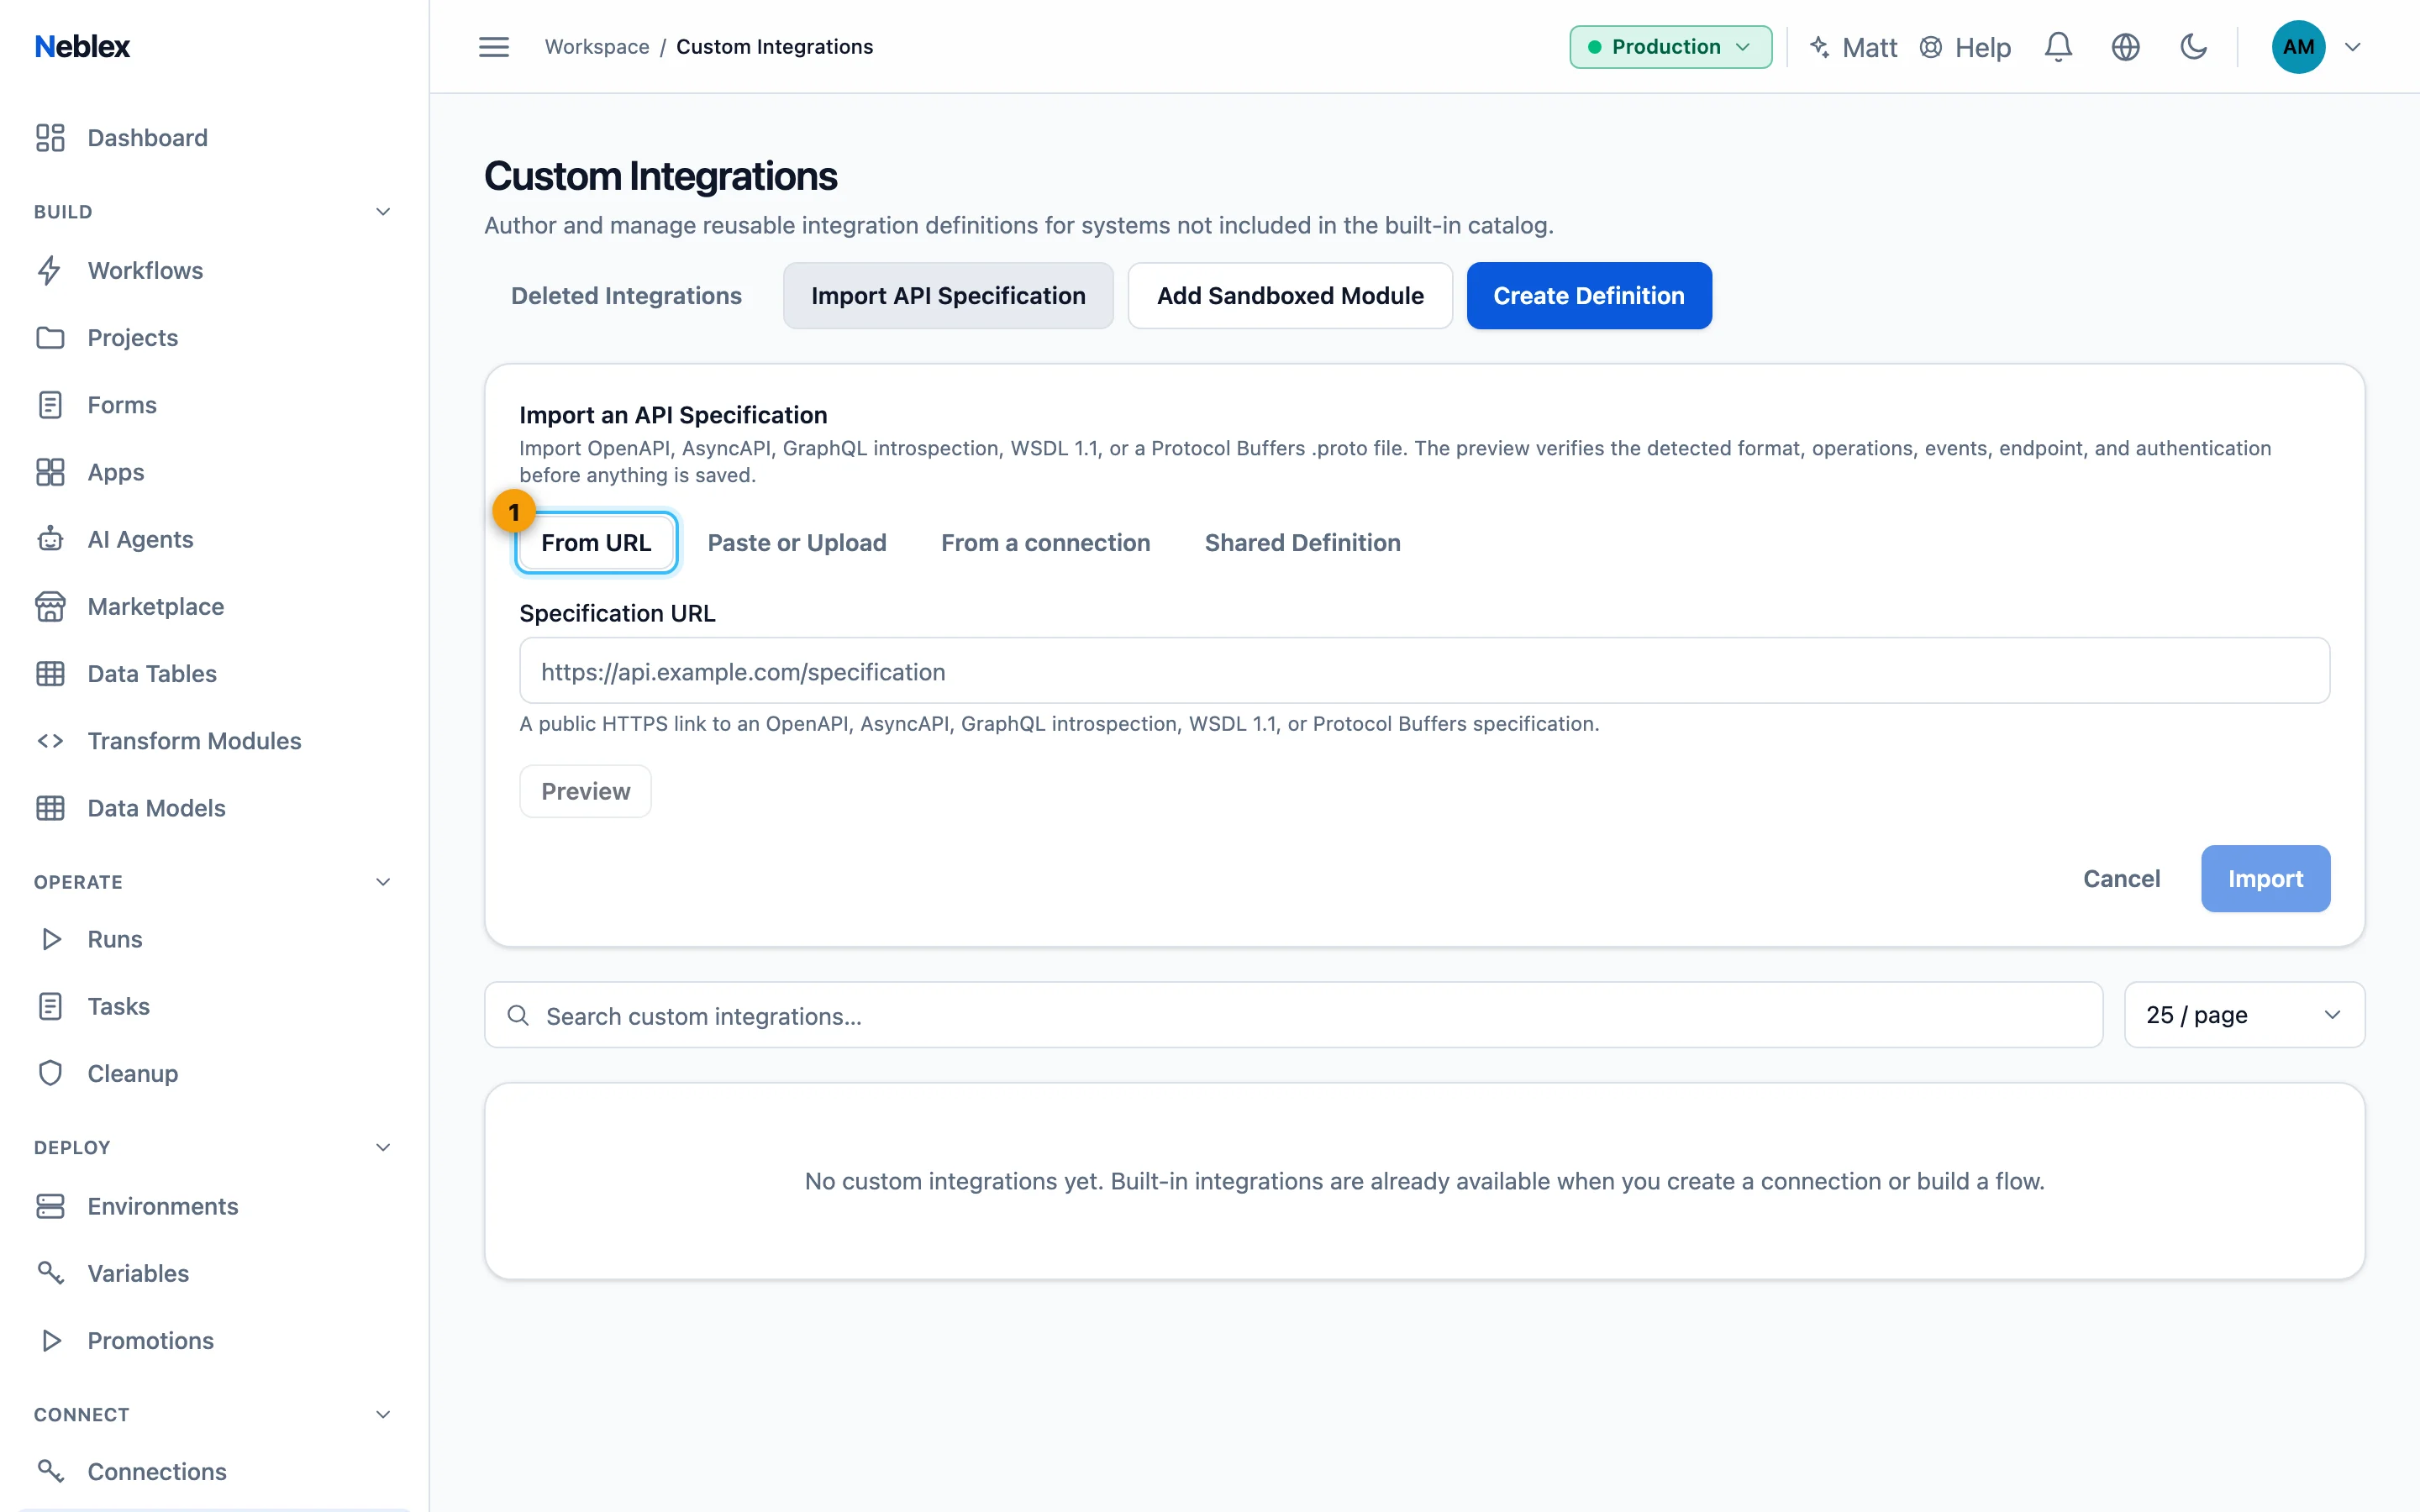
Task: Switch to Paste or Upload tab
Action: [796, 542]
